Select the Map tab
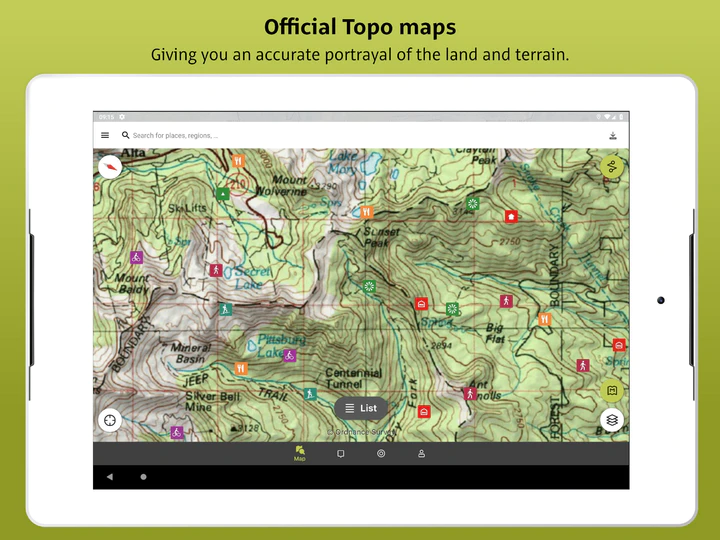The height and width of the screenshot is (540, 720). coord(300,454)
